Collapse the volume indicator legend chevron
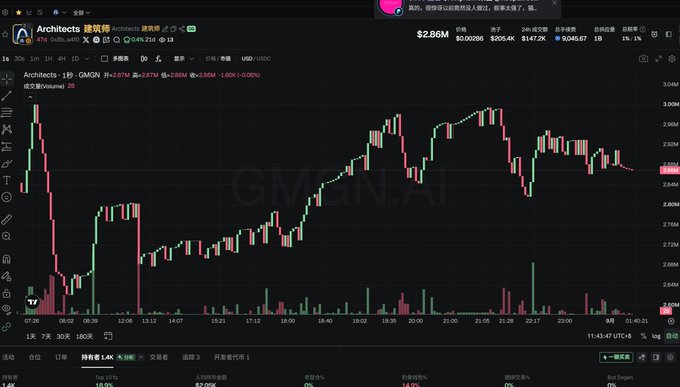Image resolution: width=680 pixels, height=387 pixels. 30,97
